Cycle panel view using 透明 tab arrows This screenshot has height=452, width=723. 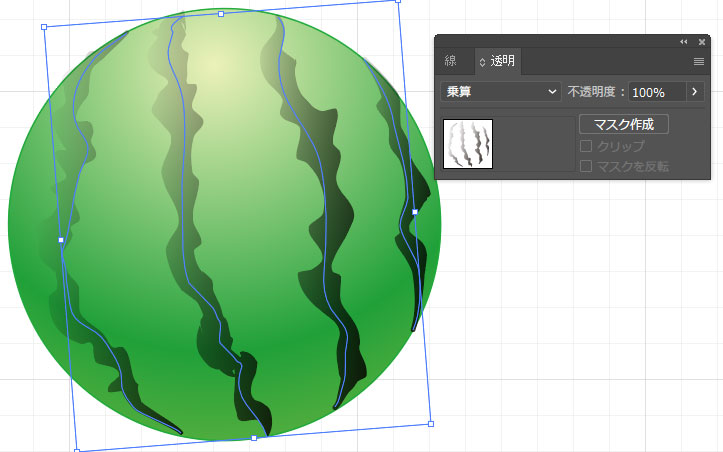(x=483, y=62)
